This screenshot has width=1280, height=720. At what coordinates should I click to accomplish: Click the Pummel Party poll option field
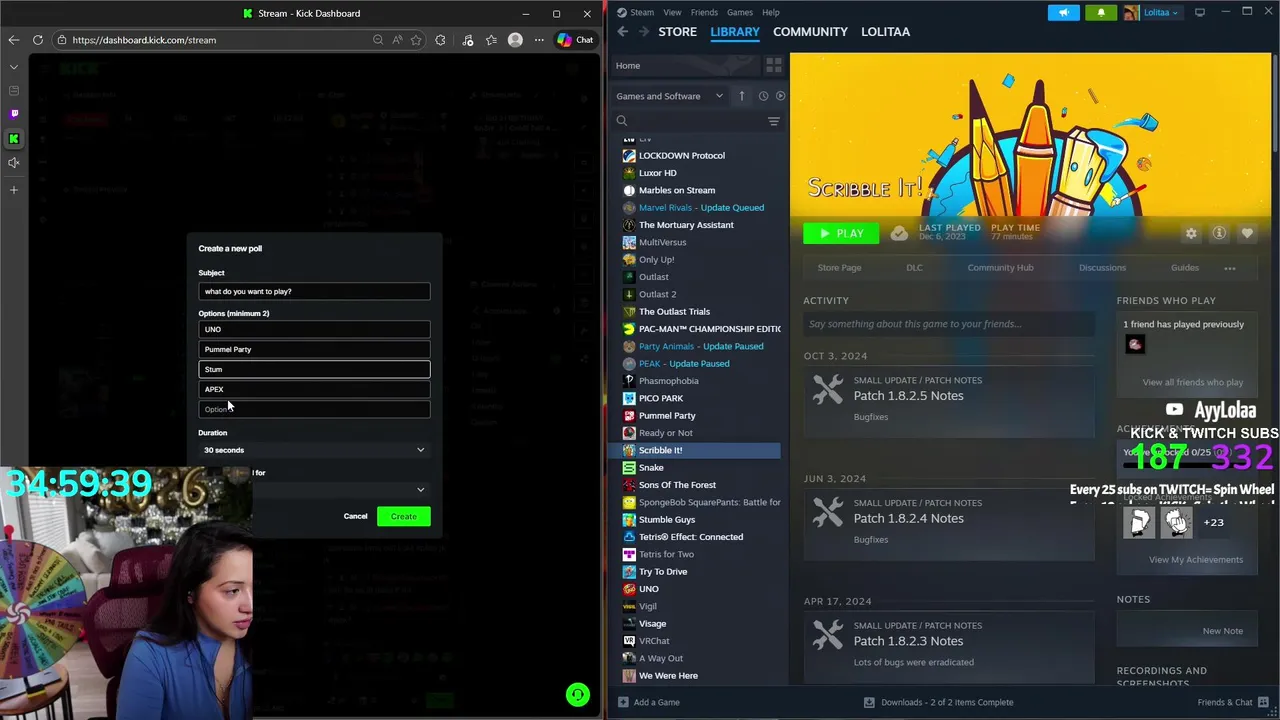[314, 349]
